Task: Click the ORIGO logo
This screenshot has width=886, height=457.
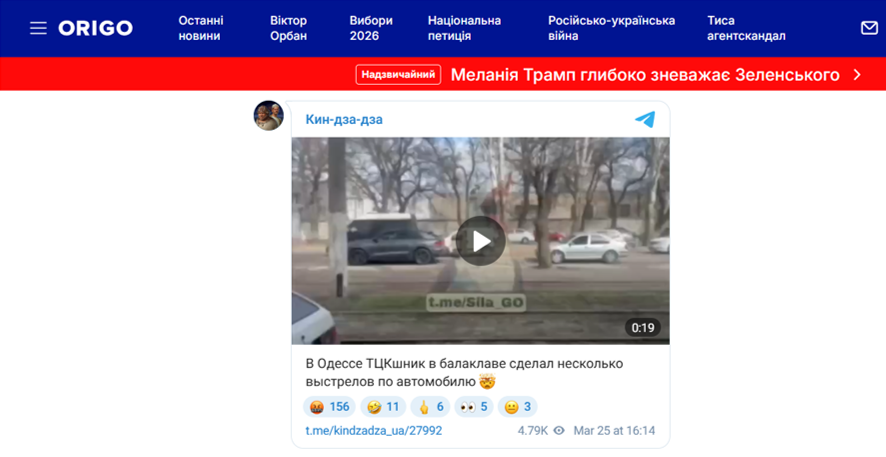Action: tap(95, 28)
